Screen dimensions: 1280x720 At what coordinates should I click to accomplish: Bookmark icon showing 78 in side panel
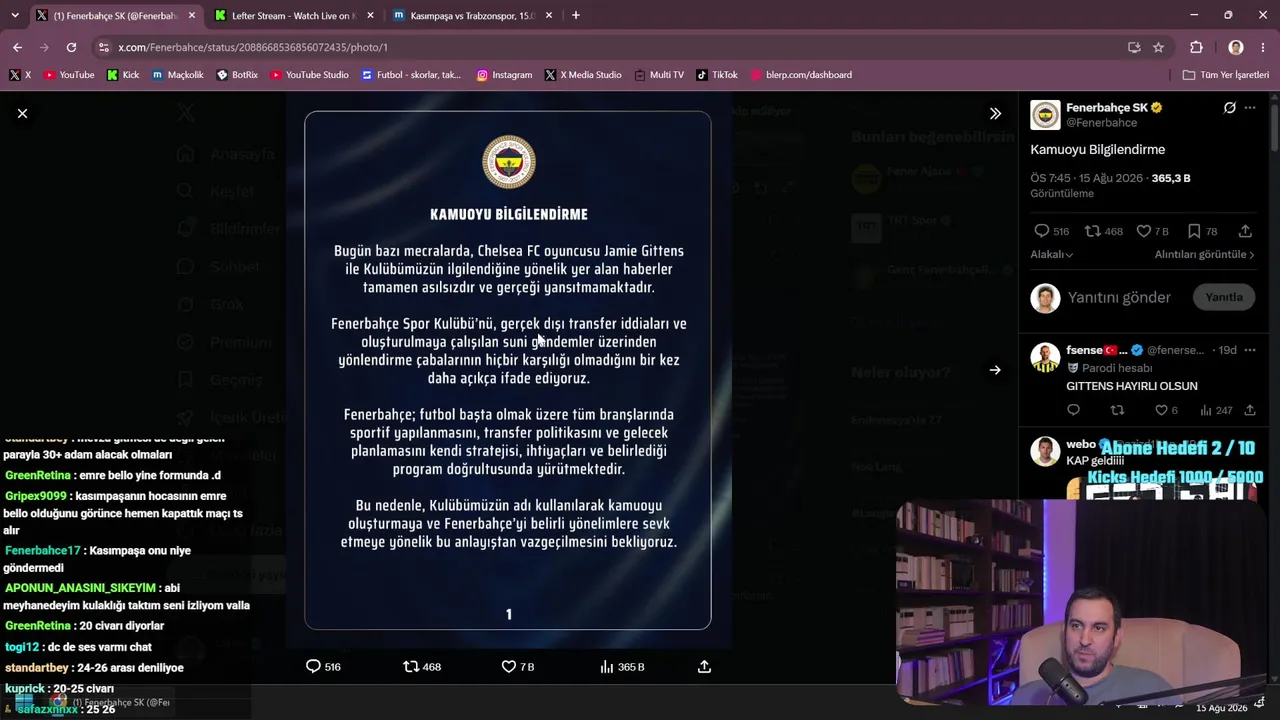[1194, 231]
